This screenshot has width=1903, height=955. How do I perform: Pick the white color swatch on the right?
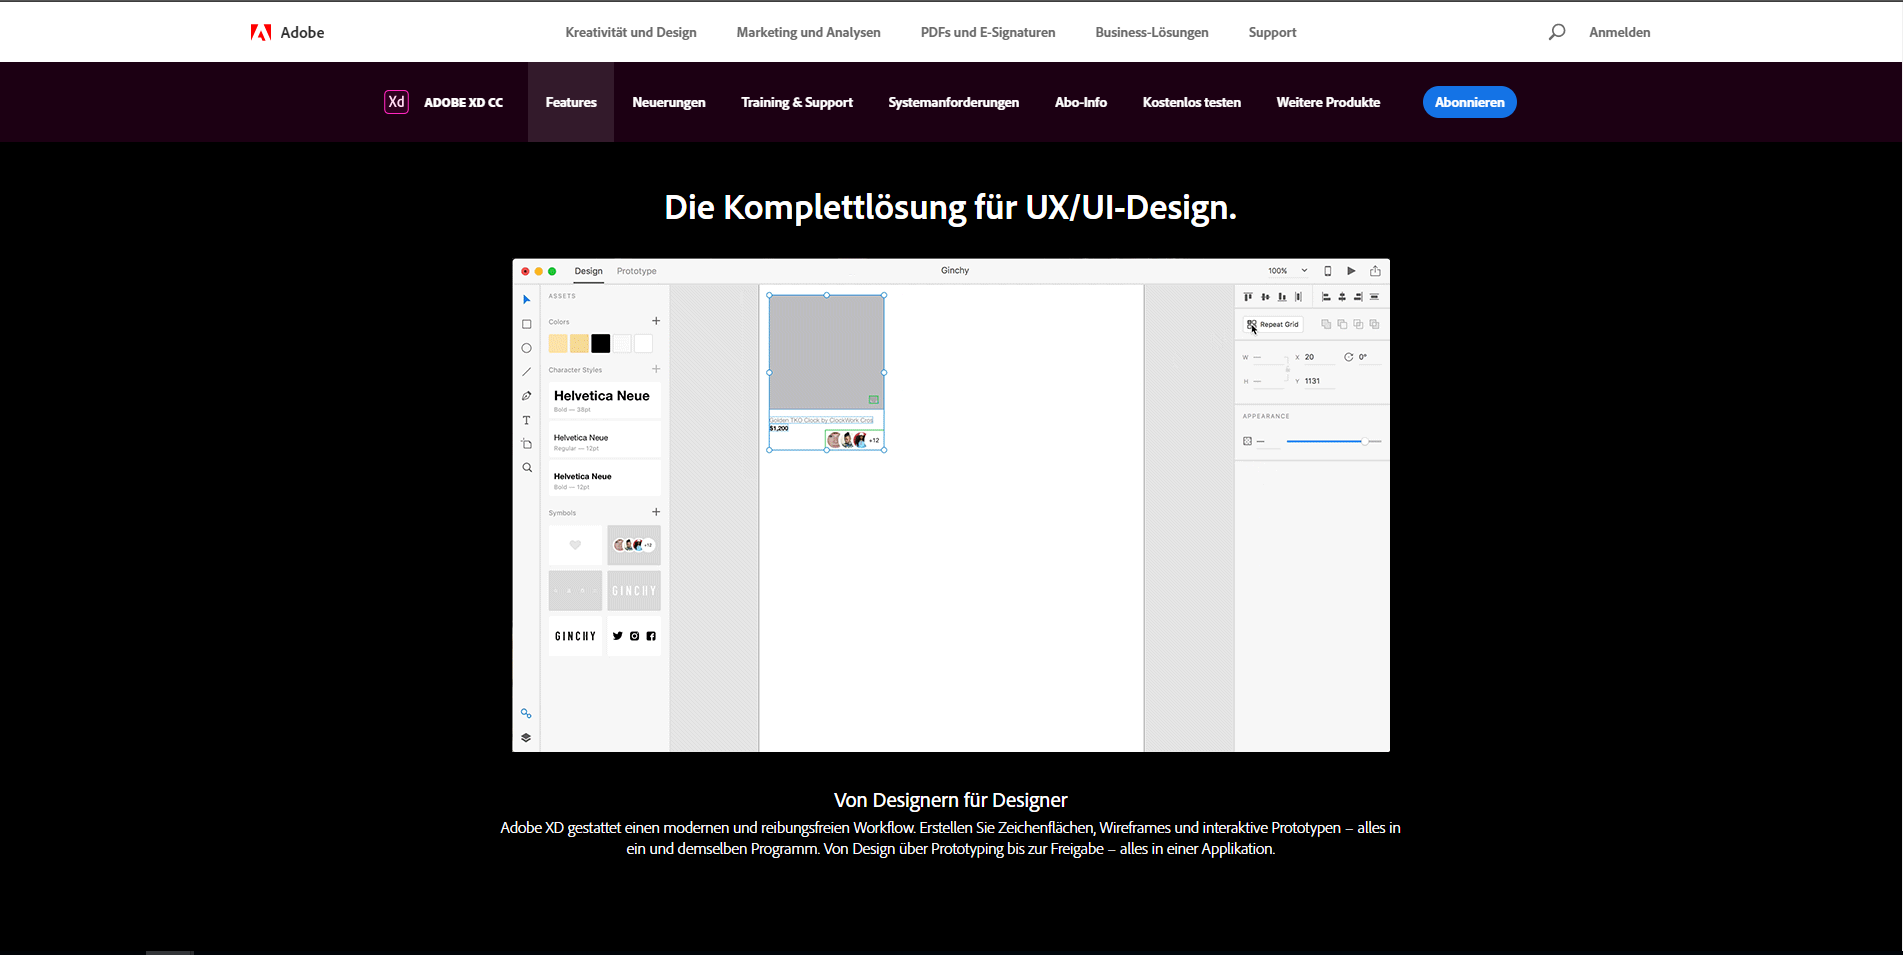click(643, 344)
